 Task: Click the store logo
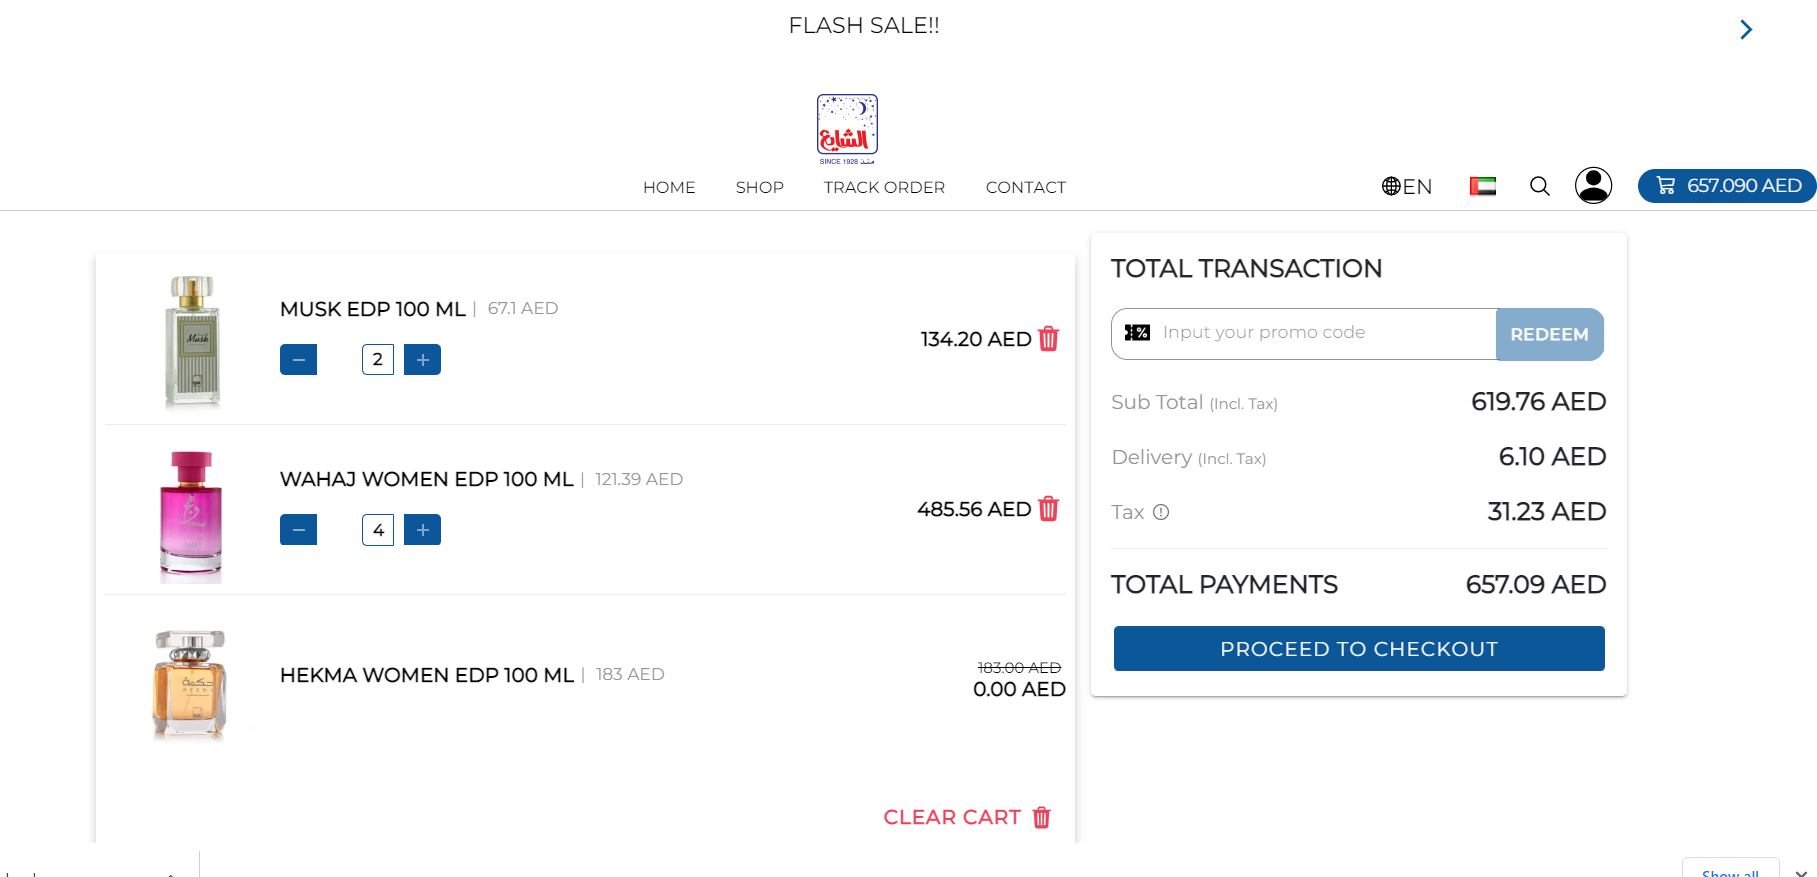(x=847, y=129)
